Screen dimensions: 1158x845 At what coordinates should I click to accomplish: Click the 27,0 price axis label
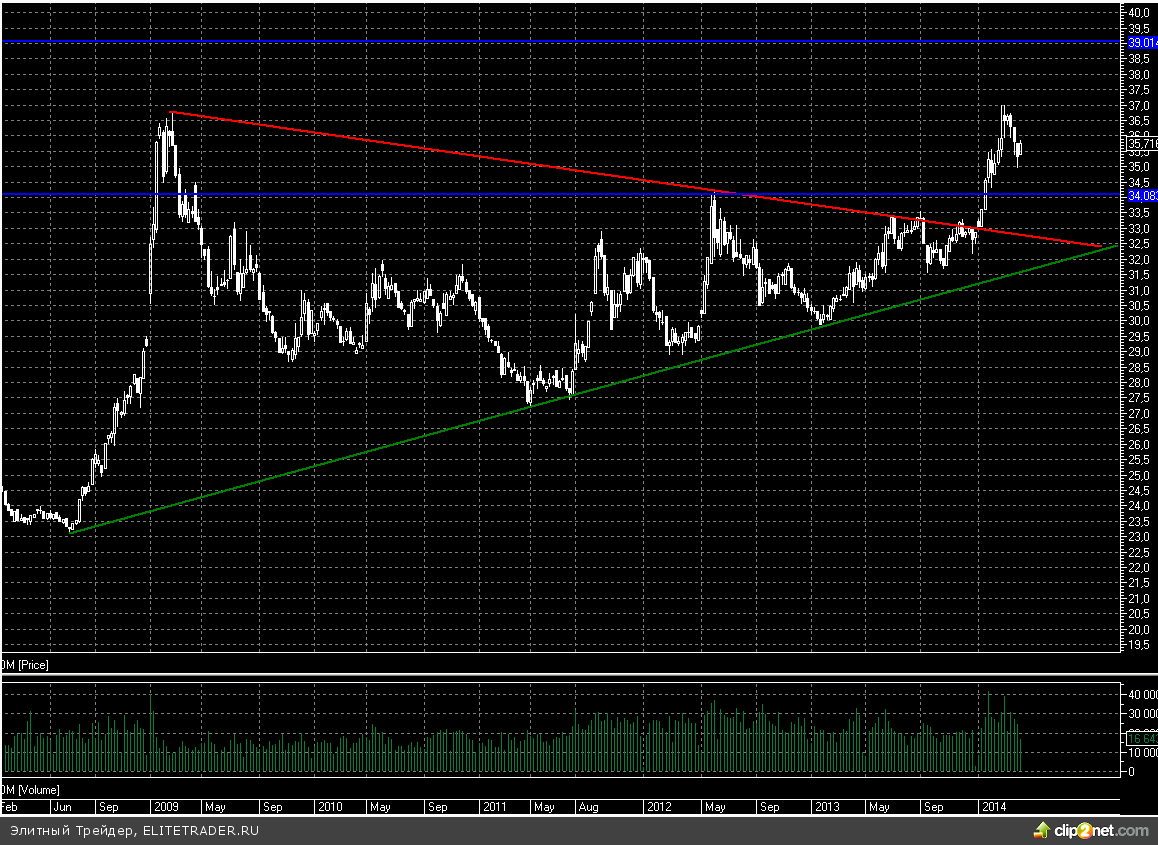coord(1140,414)
